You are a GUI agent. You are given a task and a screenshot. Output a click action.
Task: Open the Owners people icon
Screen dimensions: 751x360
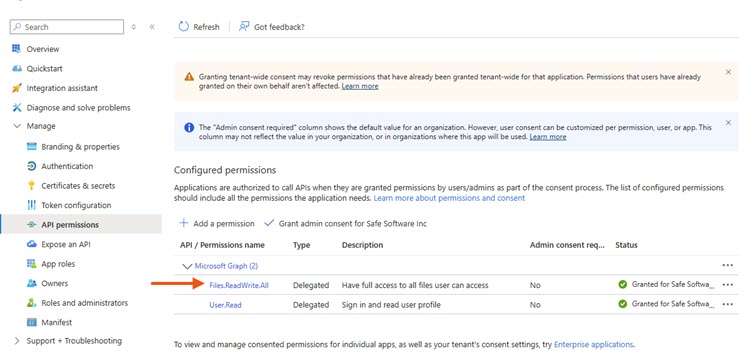tap(32, 283)
